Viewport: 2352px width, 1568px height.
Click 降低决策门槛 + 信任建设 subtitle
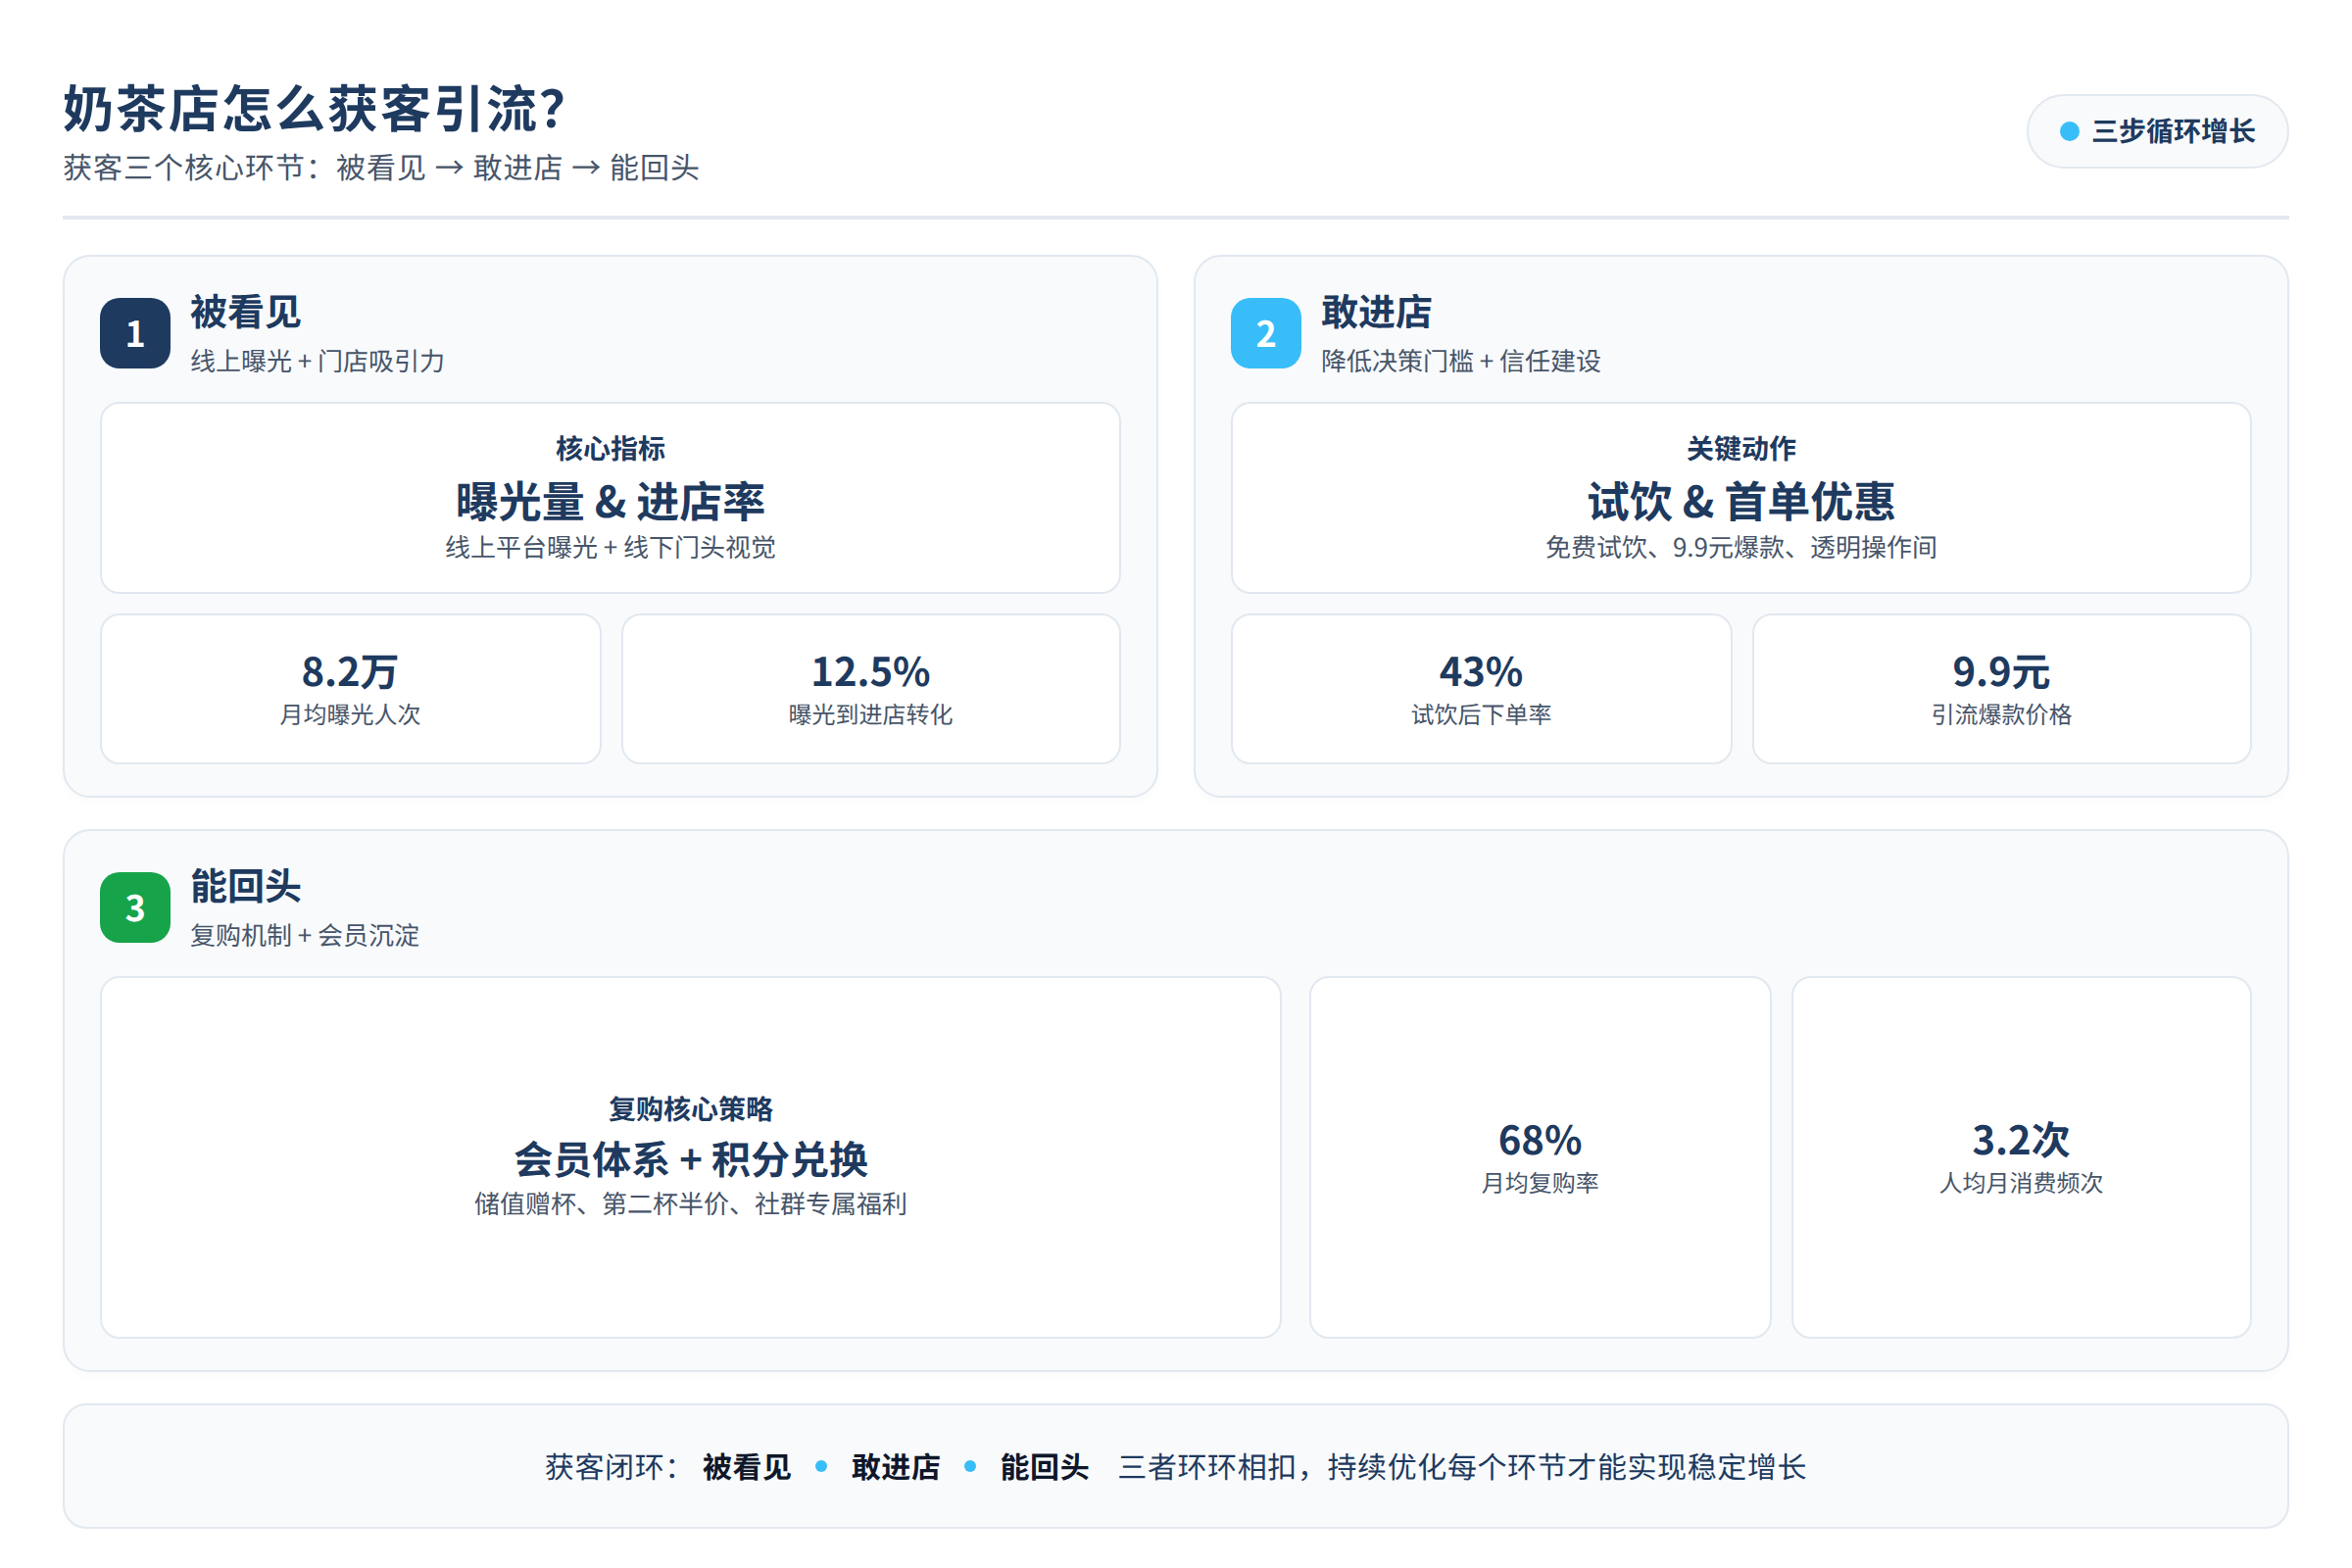click(1461, 361)
